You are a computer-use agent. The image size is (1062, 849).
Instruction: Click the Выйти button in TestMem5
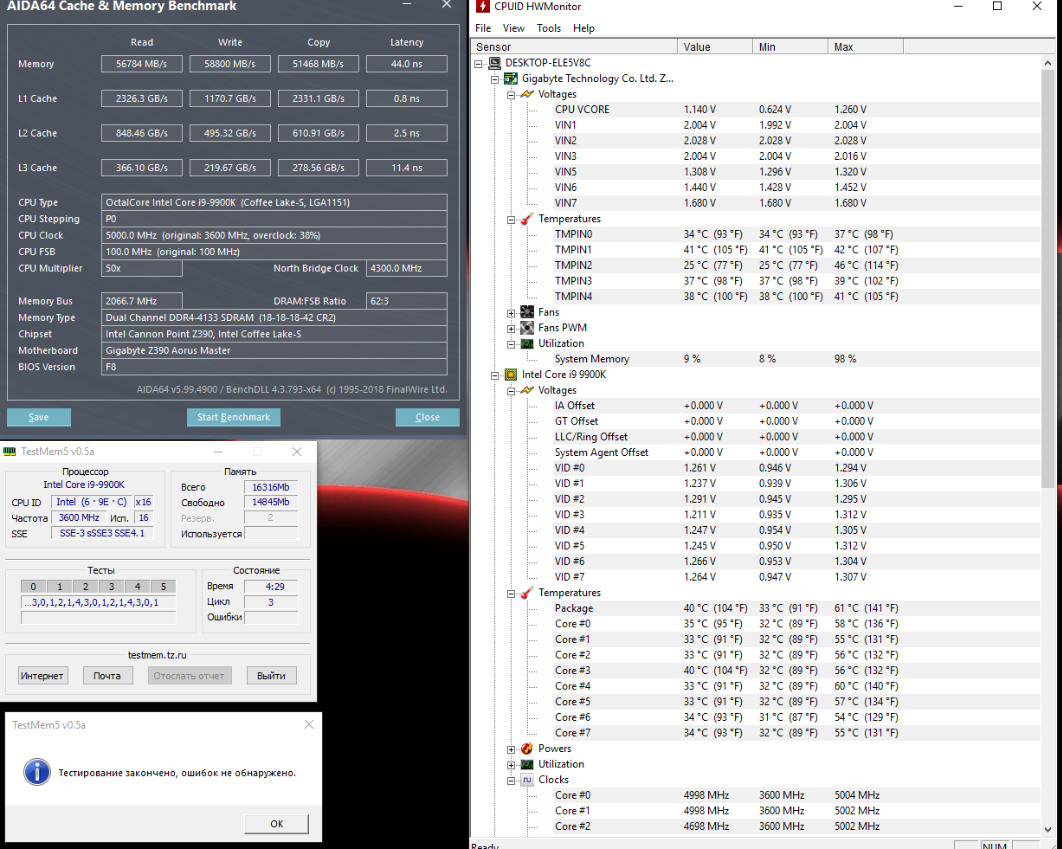pos(271,676)
